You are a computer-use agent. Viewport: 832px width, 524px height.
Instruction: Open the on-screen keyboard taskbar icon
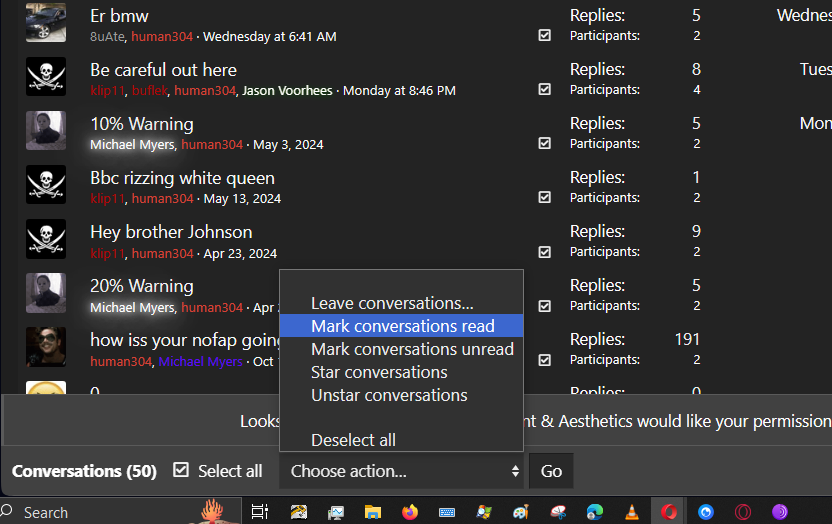tap(447, 512)
